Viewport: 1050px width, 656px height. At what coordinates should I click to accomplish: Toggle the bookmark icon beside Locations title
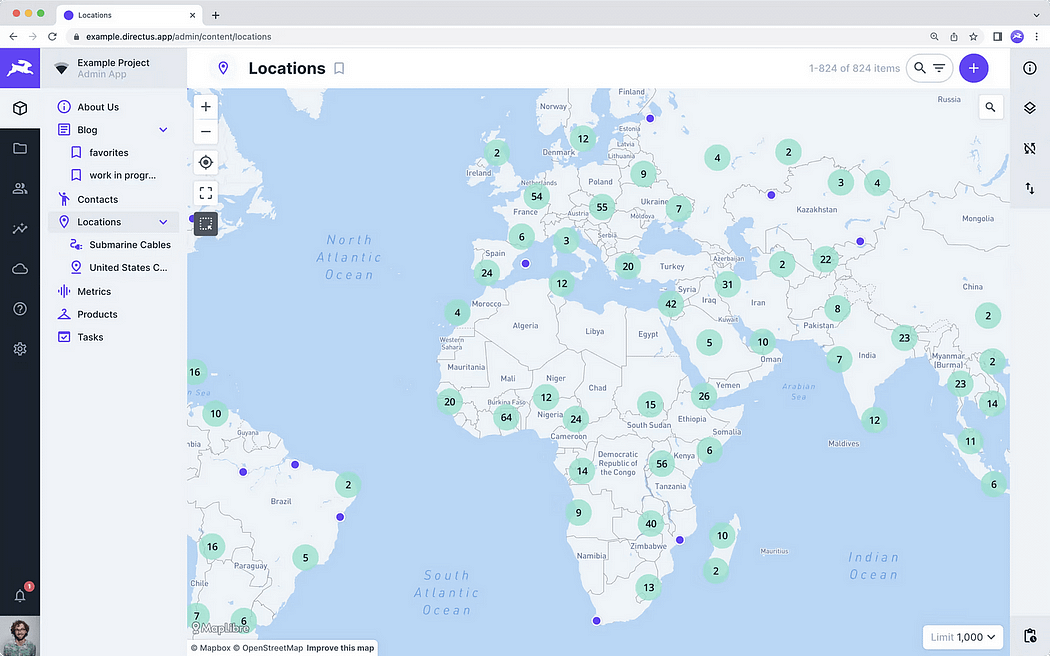[x=339, y=68]
